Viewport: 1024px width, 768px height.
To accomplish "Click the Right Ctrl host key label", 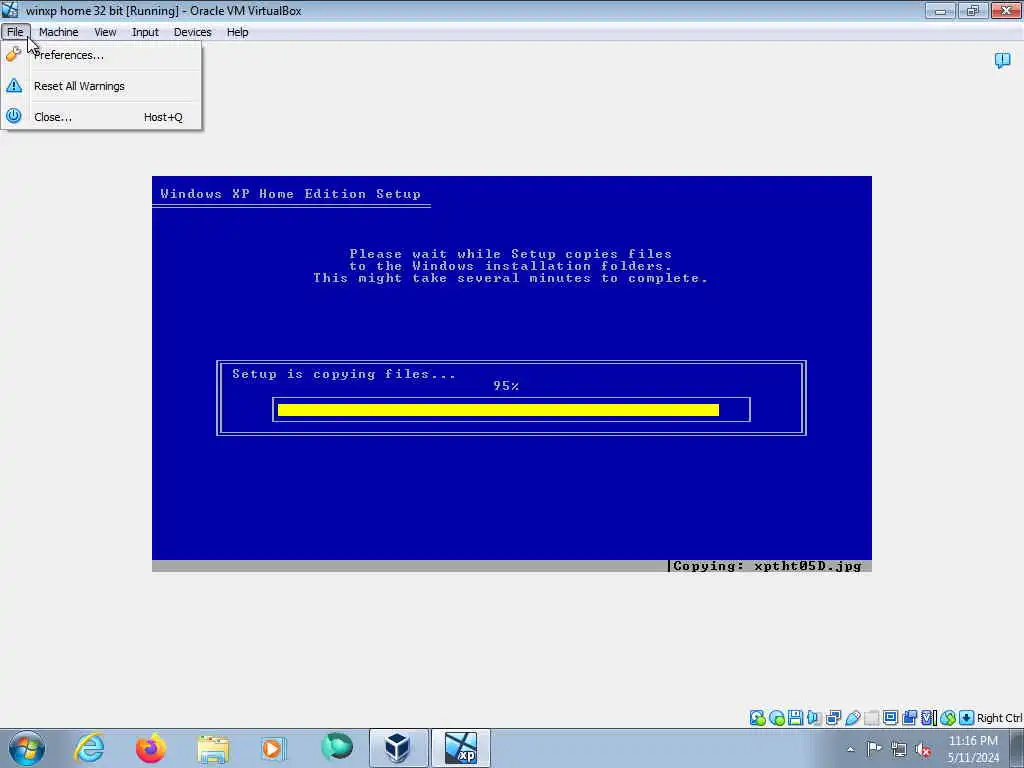I will pos(999,718).
